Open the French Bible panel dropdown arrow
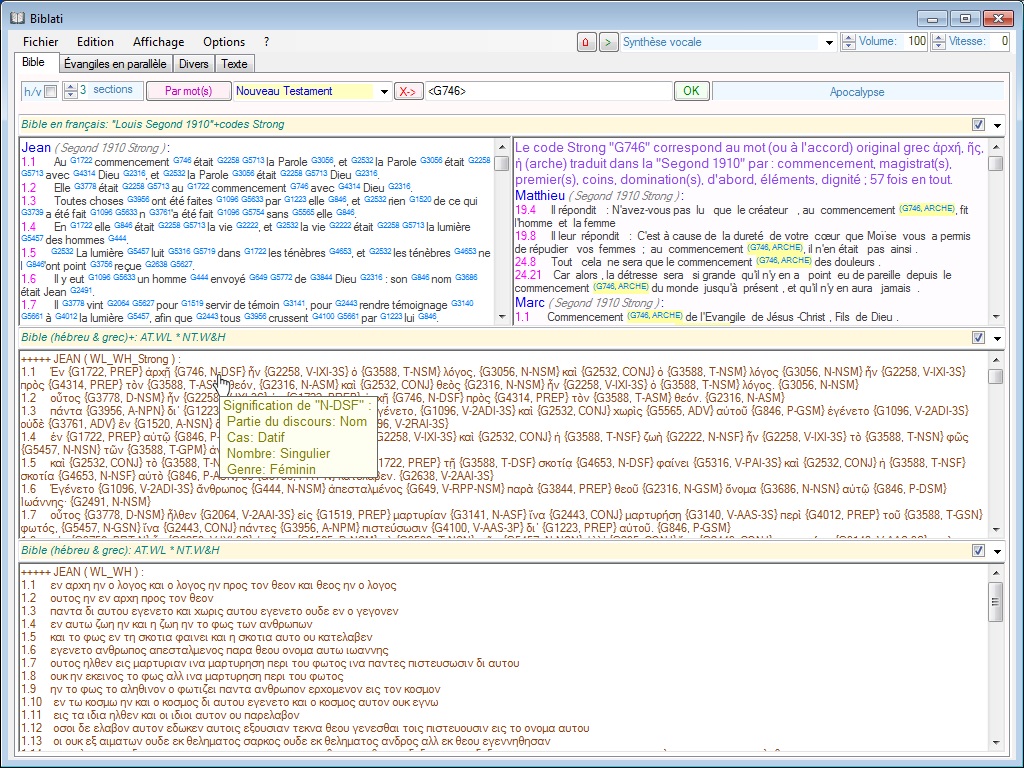The width and height of the screenshot is (1024, 768). tap(997, 125)
